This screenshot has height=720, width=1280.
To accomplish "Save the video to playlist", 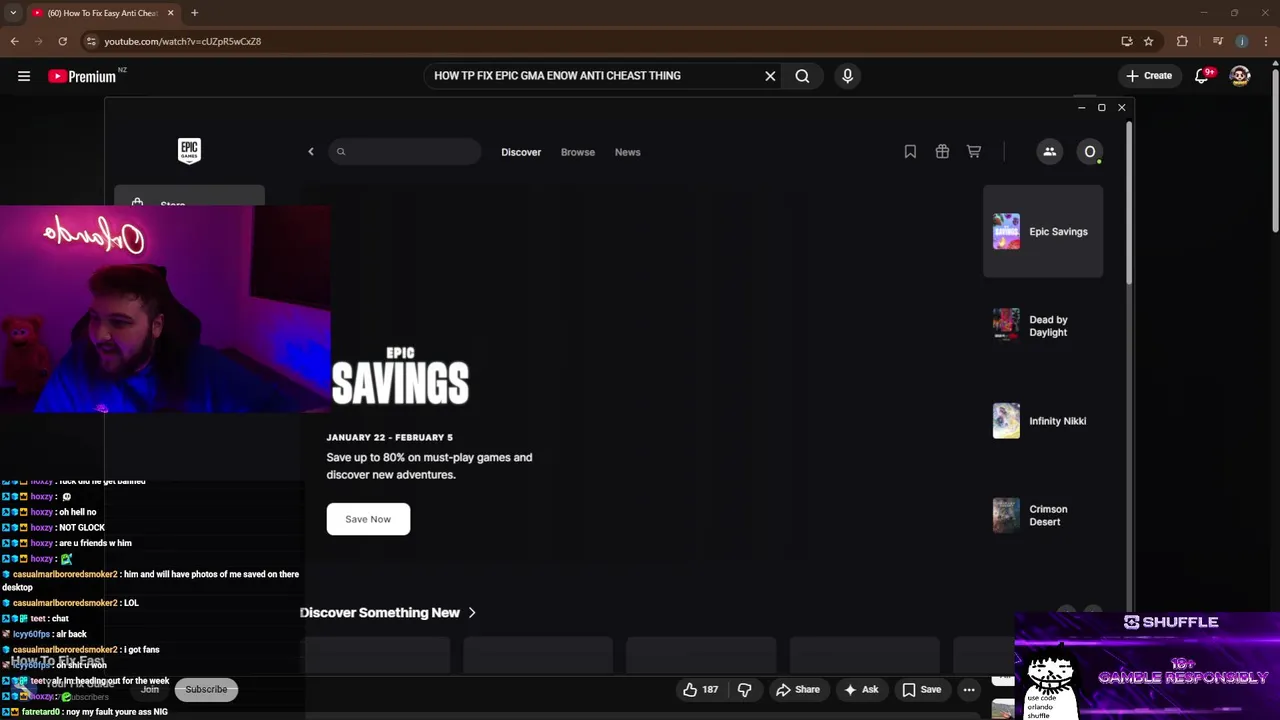I will [x=921, y=690].
